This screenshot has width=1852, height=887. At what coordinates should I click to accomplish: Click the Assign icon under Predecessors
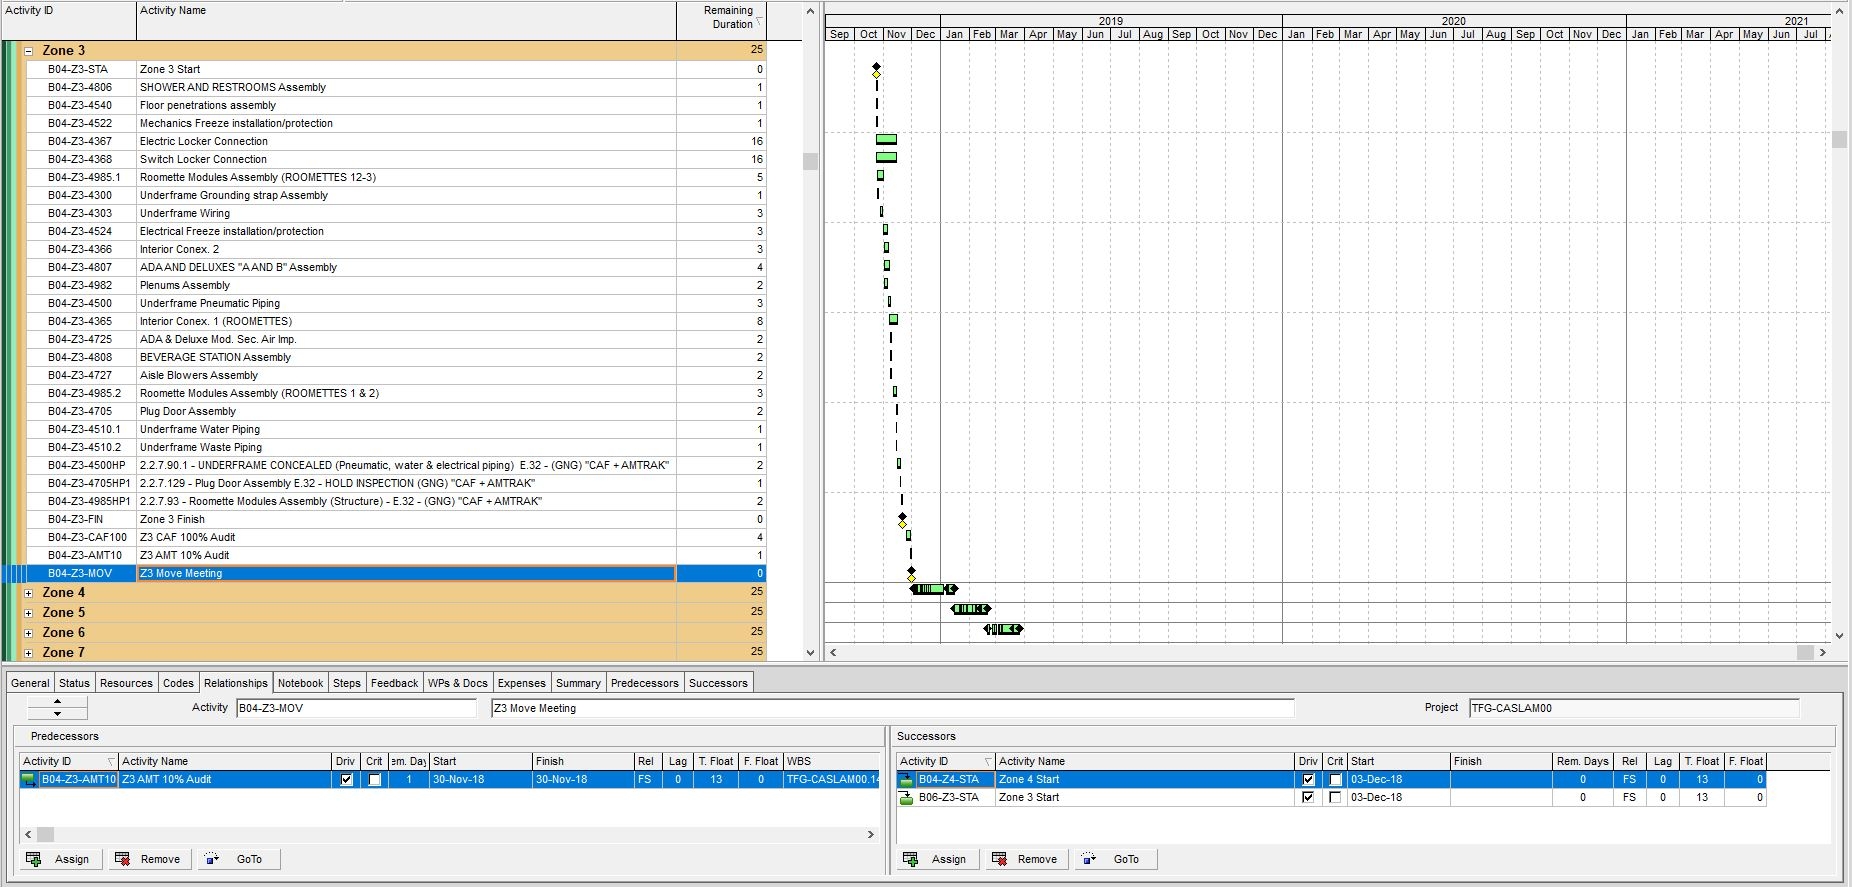pyautogui.click(x=34, y=859)
